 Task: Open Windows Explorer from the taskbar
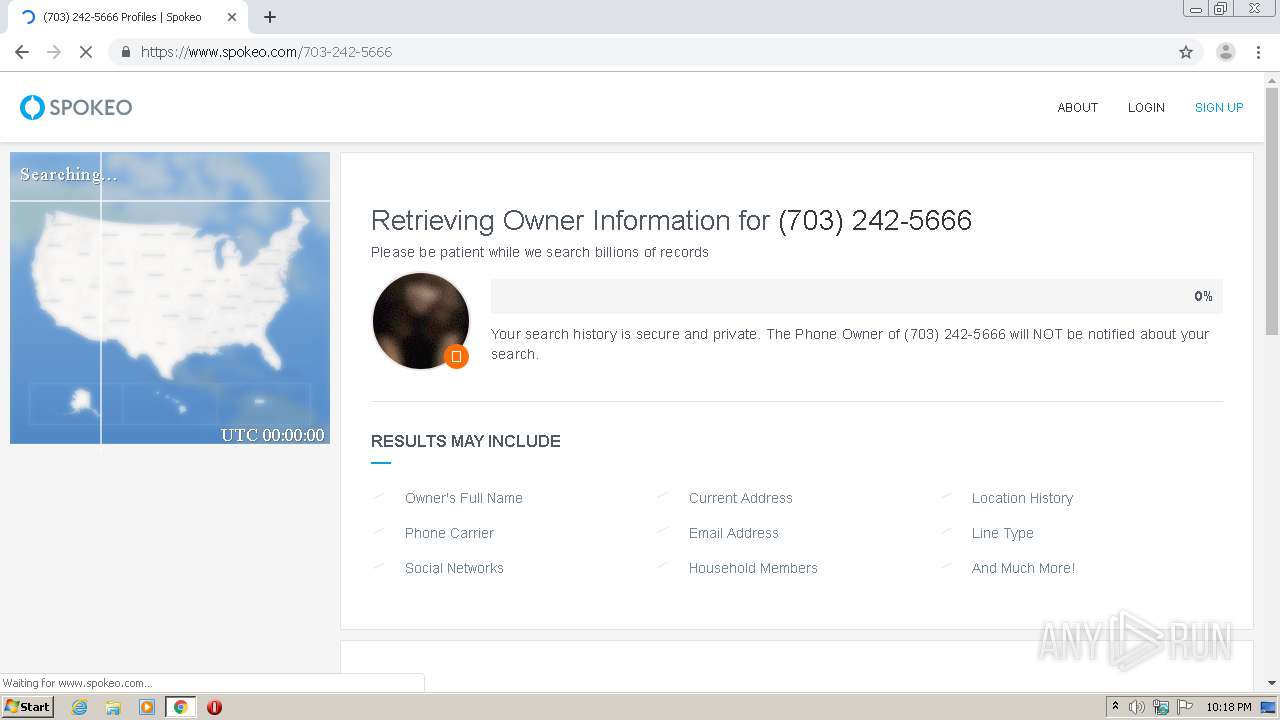tap(113, 707)
